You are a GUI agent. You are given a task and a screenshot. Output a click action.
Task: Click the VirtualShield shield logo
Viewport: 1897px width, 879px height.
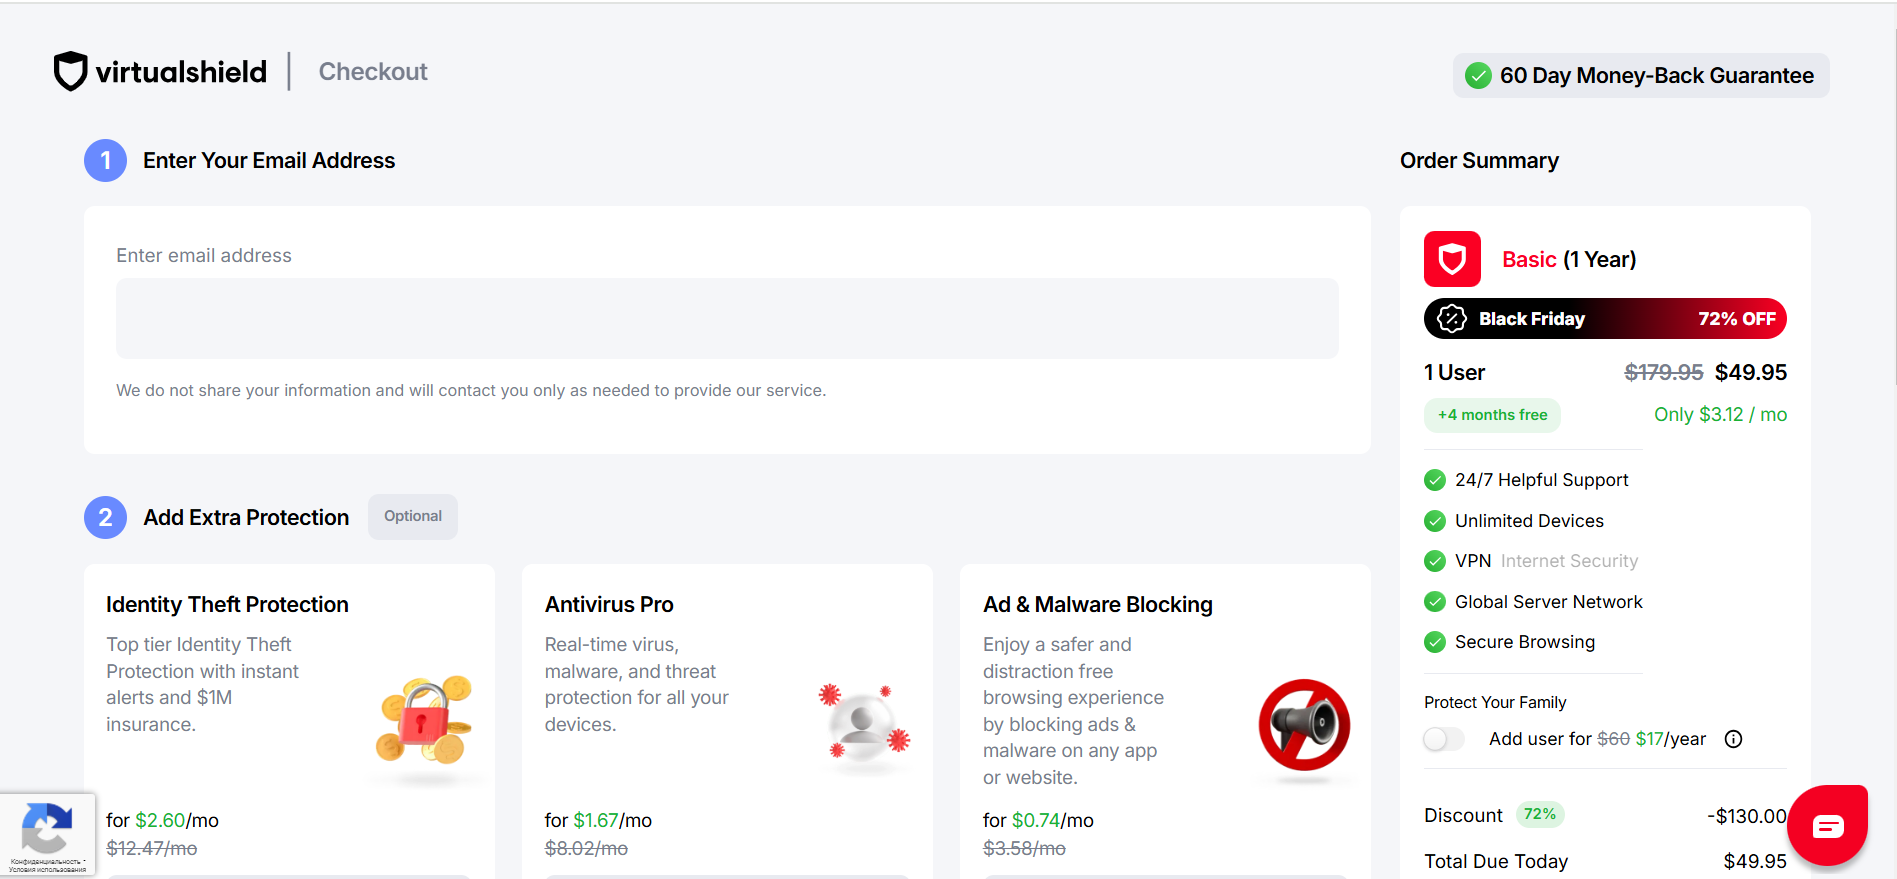point(70,71)
